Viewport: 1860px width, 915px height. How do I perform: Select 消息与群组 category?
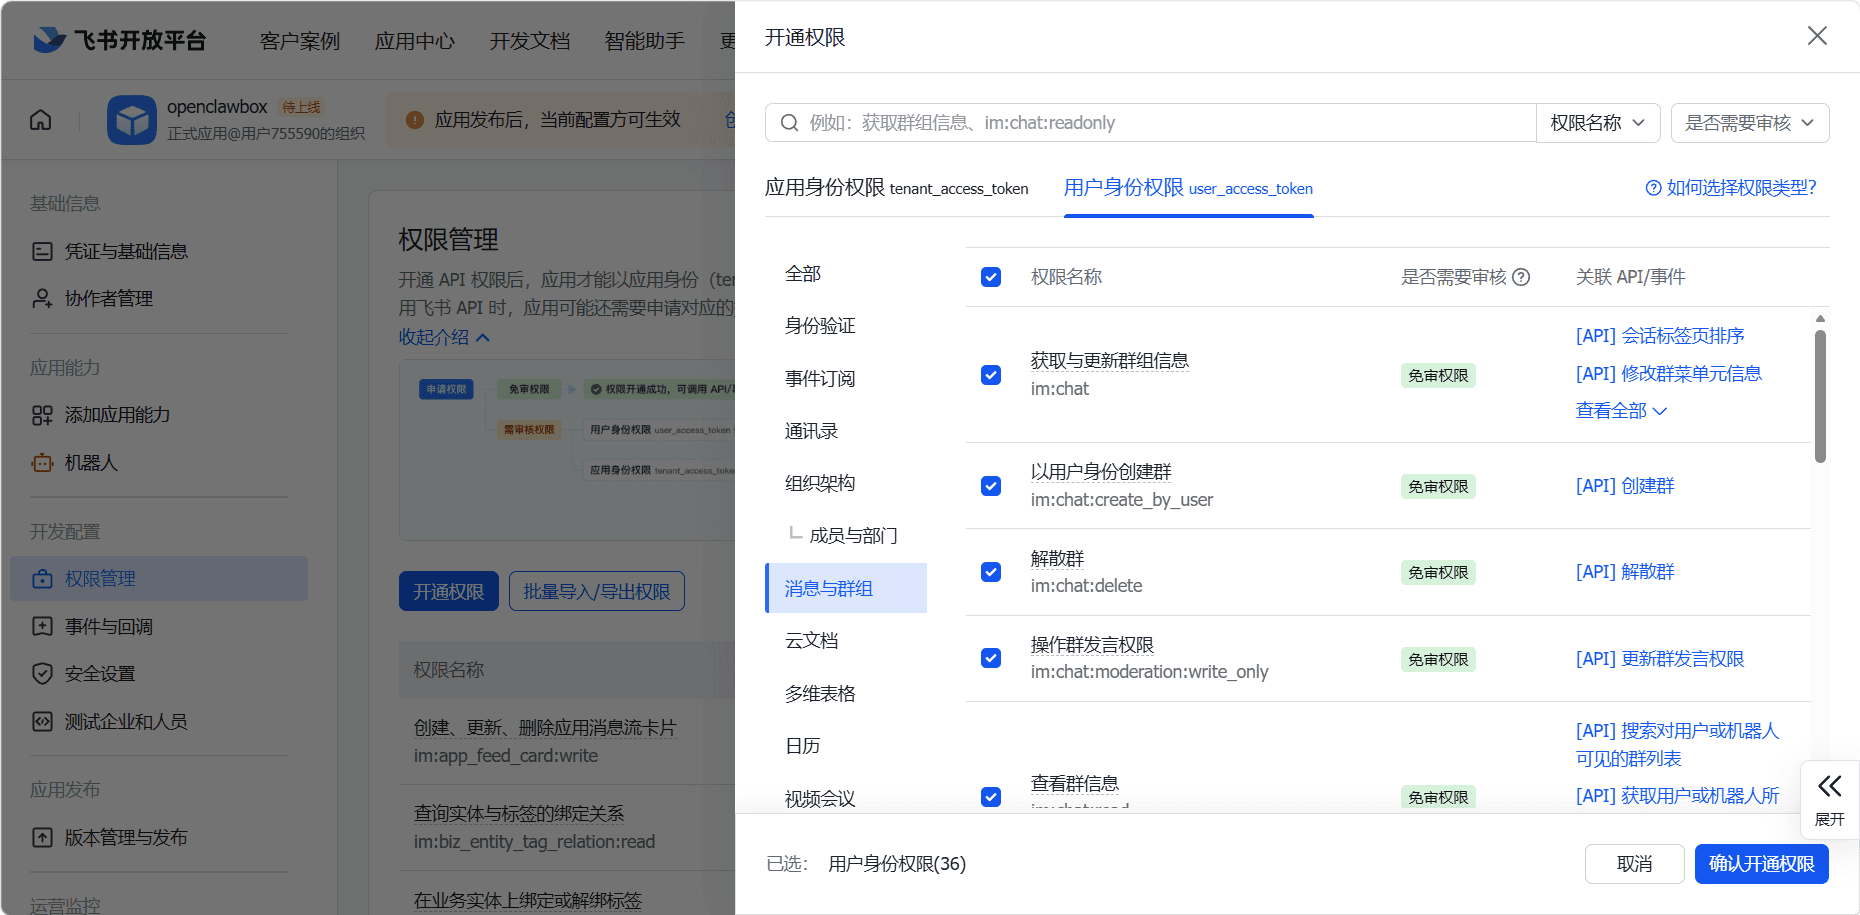pos(846,588)
